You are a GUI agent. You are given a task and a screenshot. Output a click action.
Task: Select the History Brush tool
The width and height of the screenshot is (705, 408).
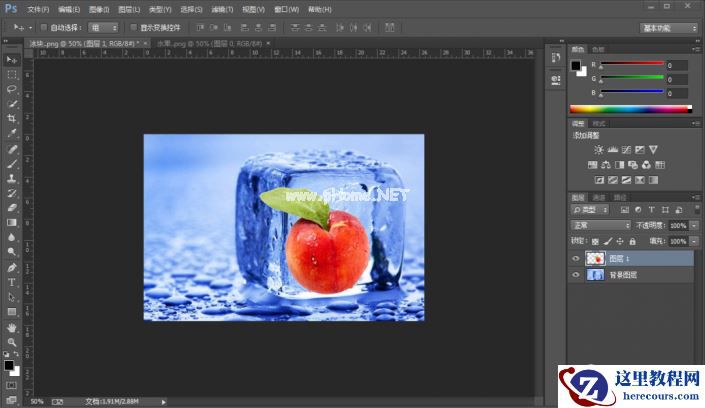coord(12,193)
